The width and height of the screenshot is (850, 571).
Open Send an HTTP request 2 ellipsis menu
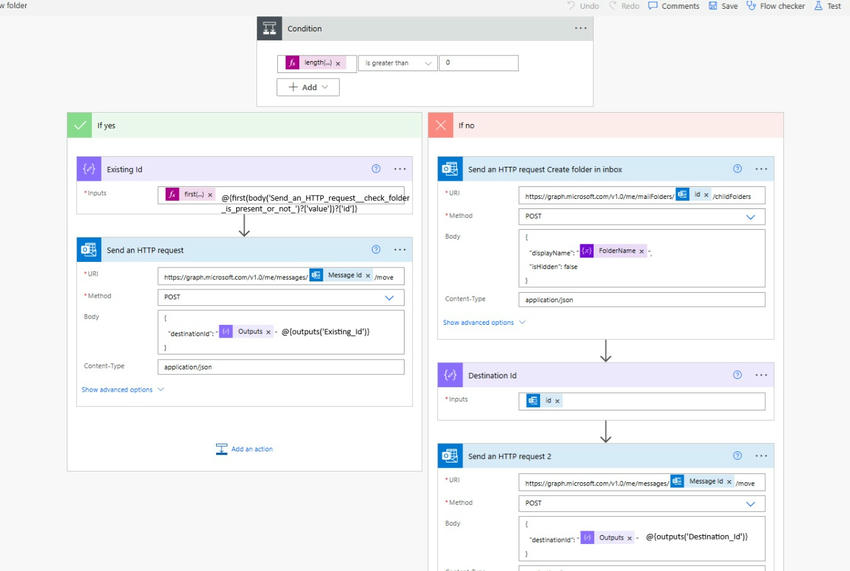[761, 455]
